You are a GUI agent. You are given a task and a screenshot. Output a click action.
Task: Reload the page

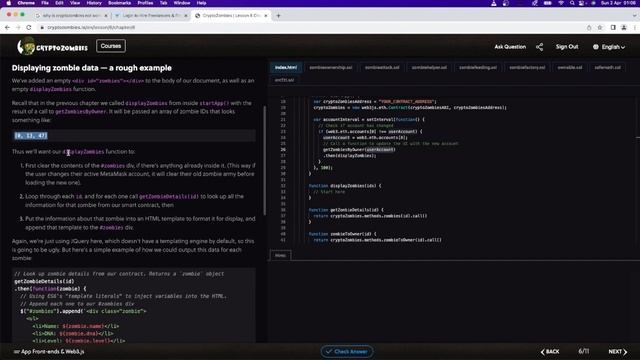pyautogui.click(x=29, y=27)
